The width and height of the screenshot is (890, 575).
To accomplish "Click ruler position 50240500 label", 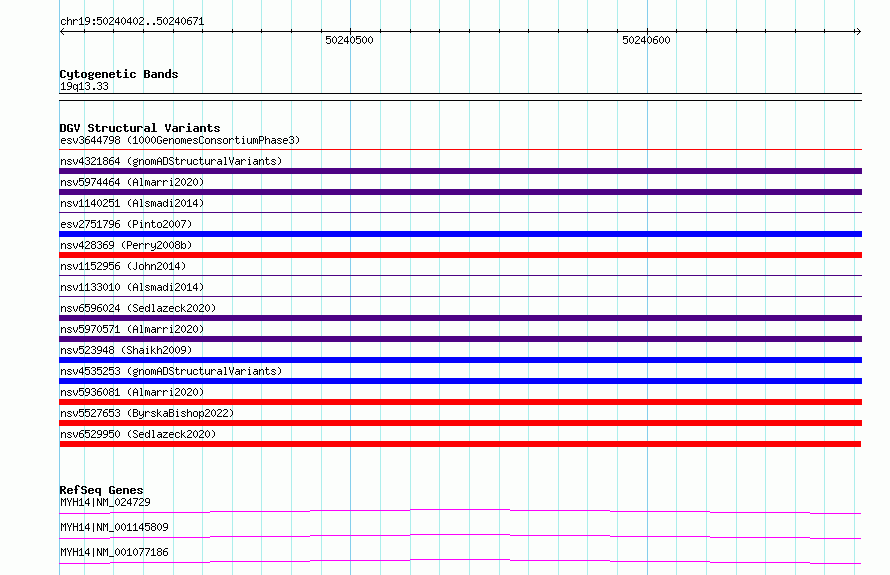I will coord(349,40).
